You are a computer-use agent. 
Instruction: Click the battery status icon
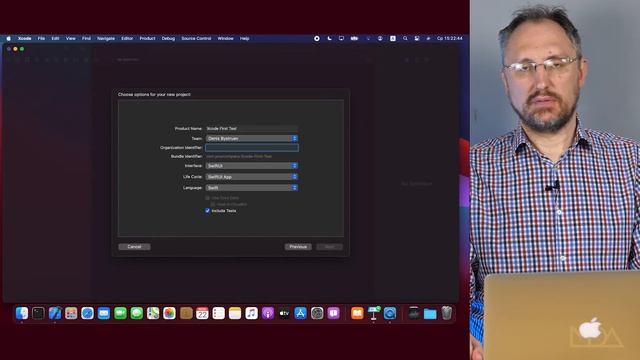354,38
